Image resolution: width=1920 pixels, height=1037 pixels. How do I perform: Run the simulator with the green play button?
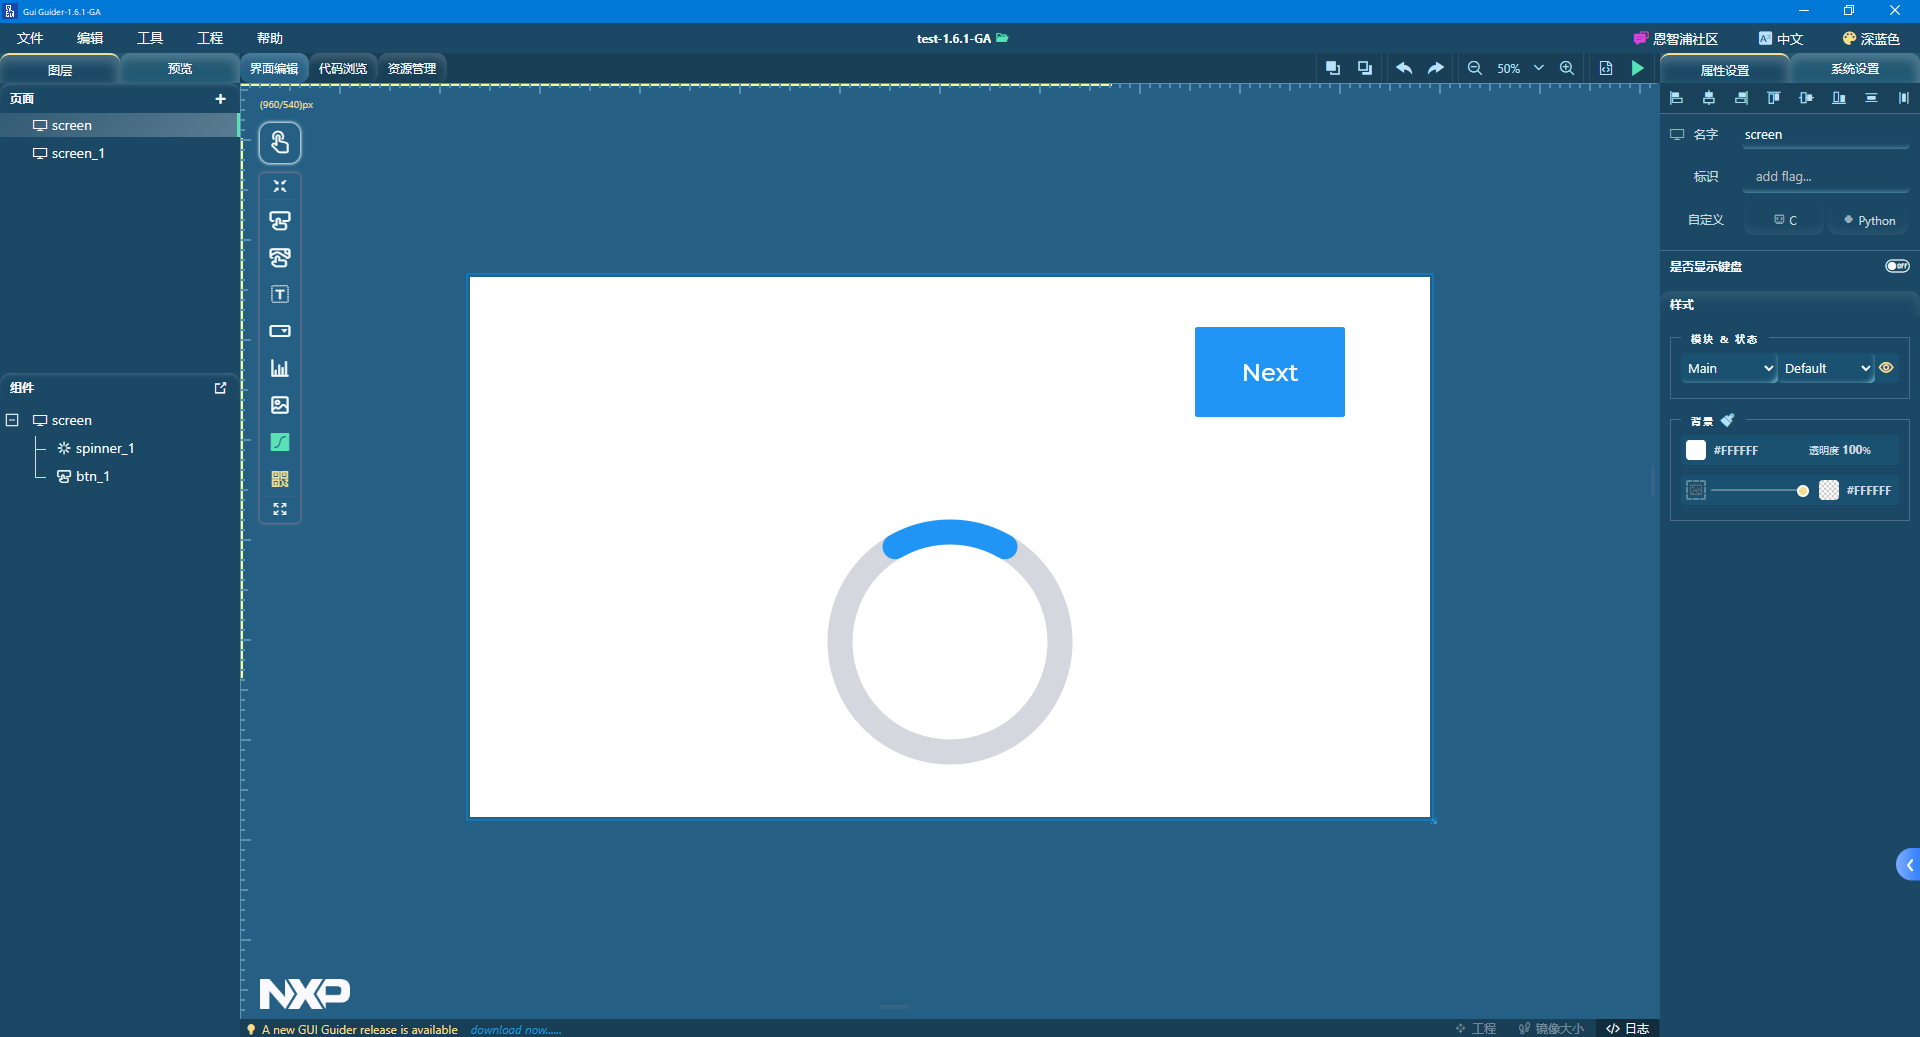coord(1638,68)
